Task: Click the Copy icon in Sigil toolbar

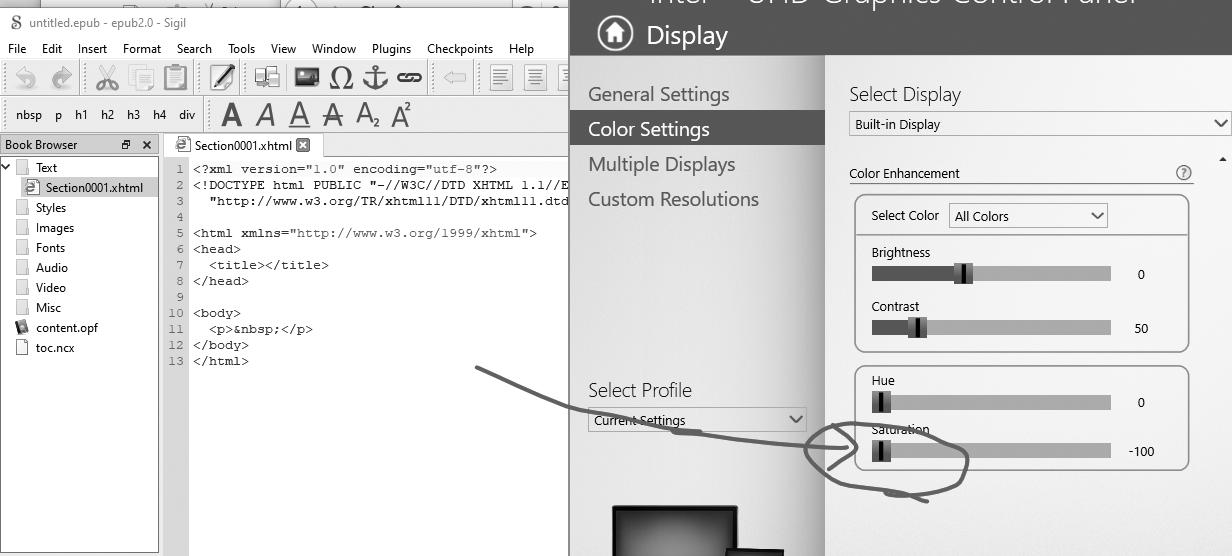Action: (x=141, y=77)
